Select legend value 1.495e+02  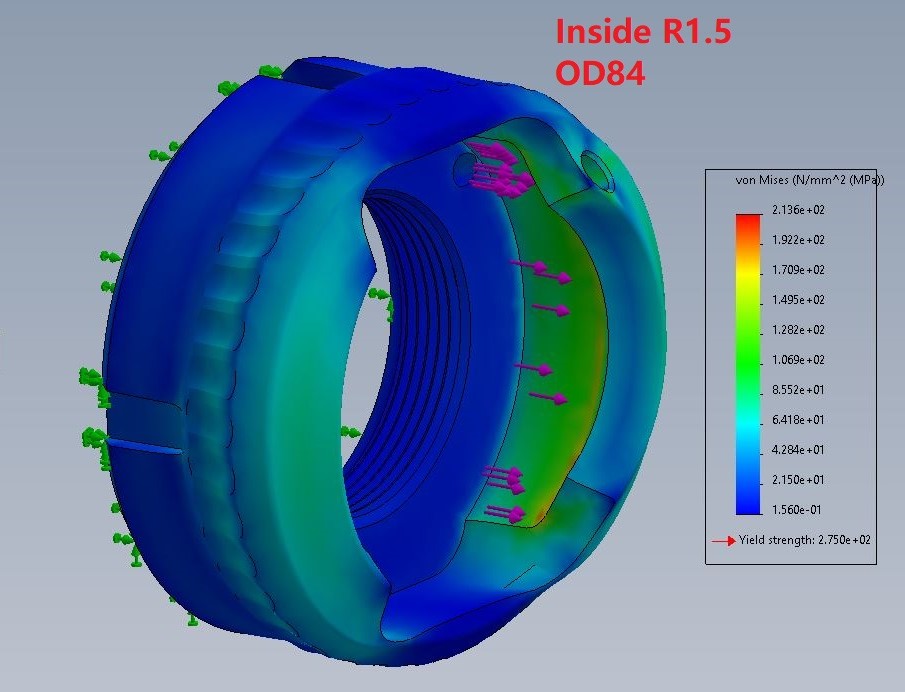pyautogui.click(x=798, y=300)
